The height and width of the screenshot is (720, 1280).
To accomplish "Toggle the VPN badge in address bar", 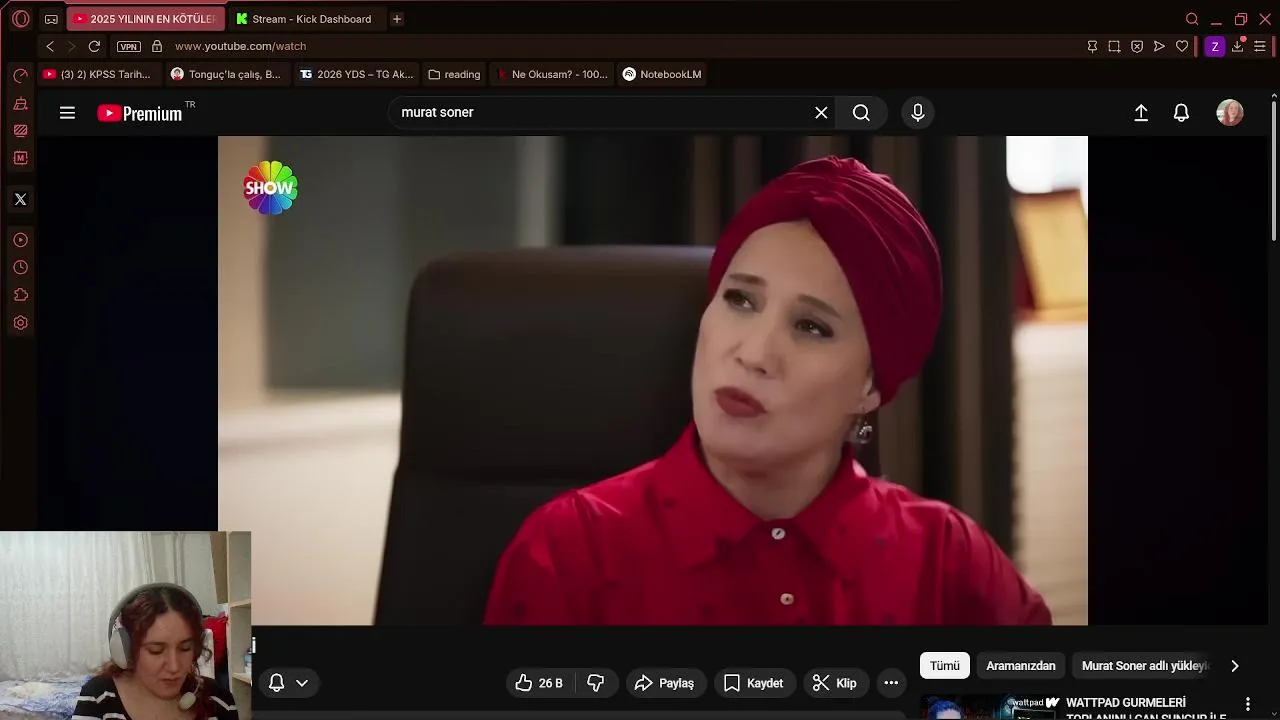I will 128,46.
